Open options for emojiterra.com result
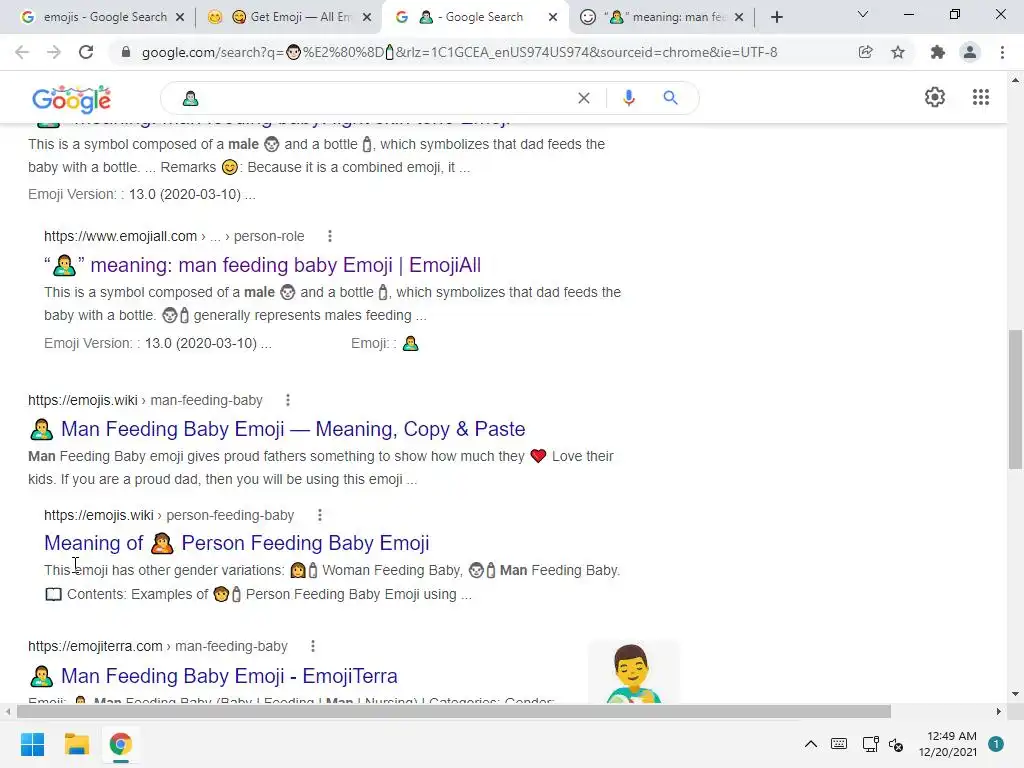 click(313, 646)
